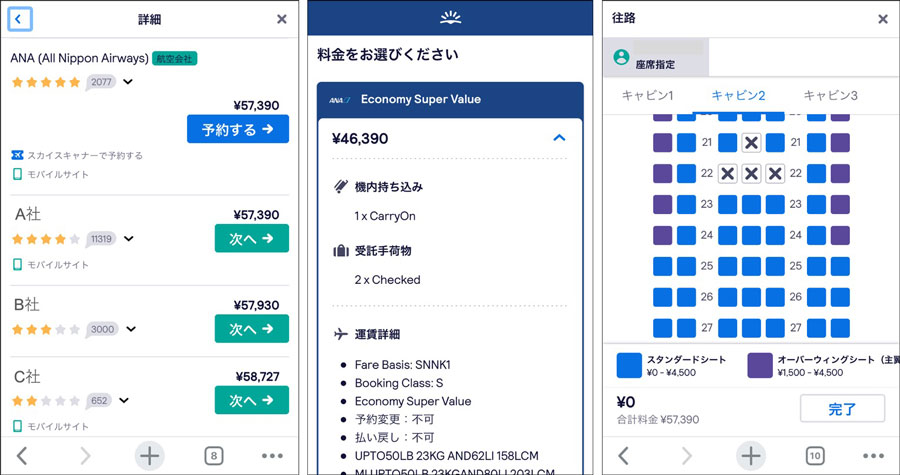Click the ANA logo on Economy Super Value
Screen dimensions: 900x475
point(340,100)
